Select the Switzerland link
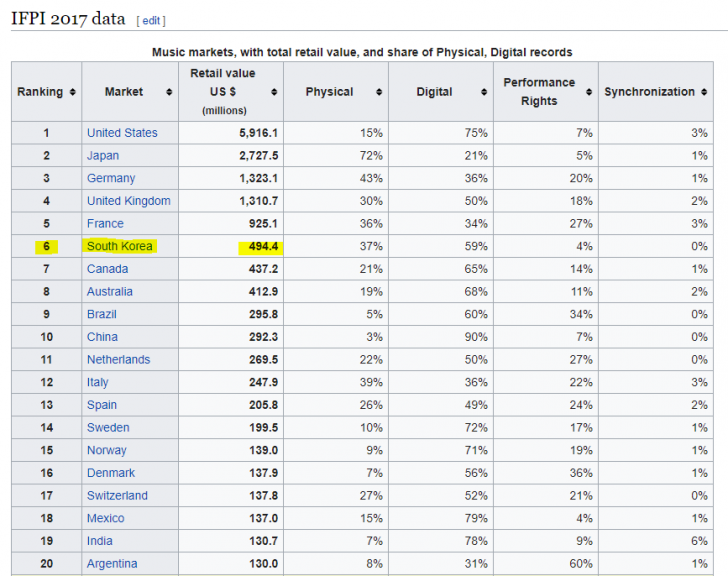Screen dimensions: 728x576 tap(117, 496)
